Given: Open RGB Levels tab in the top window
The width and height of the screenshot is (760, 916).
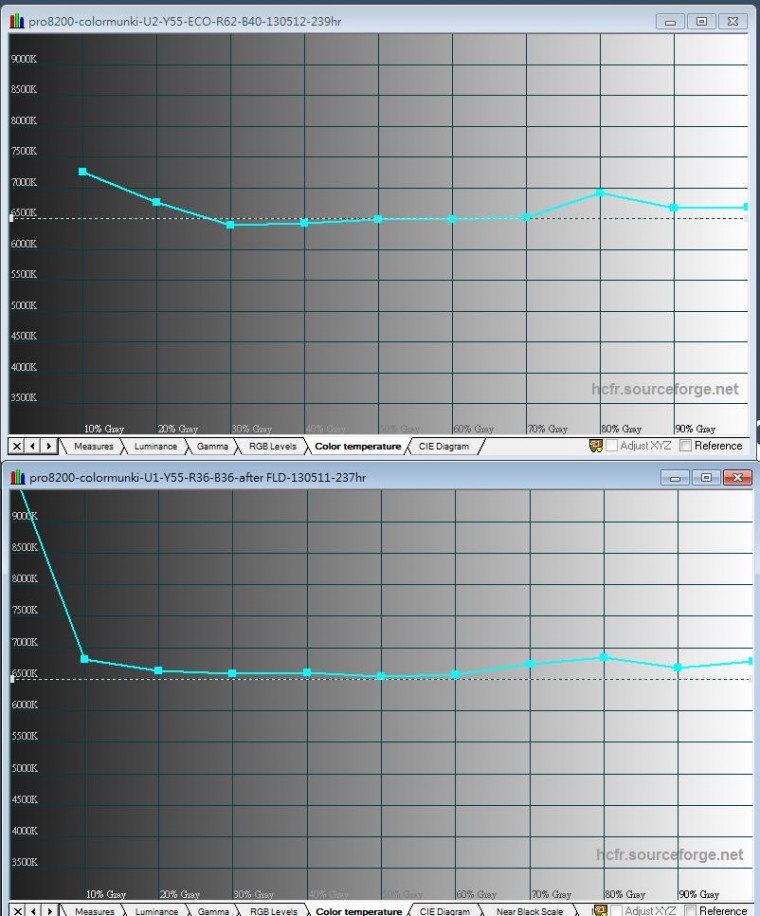Looking at the screenshot, I should [272, 446].
